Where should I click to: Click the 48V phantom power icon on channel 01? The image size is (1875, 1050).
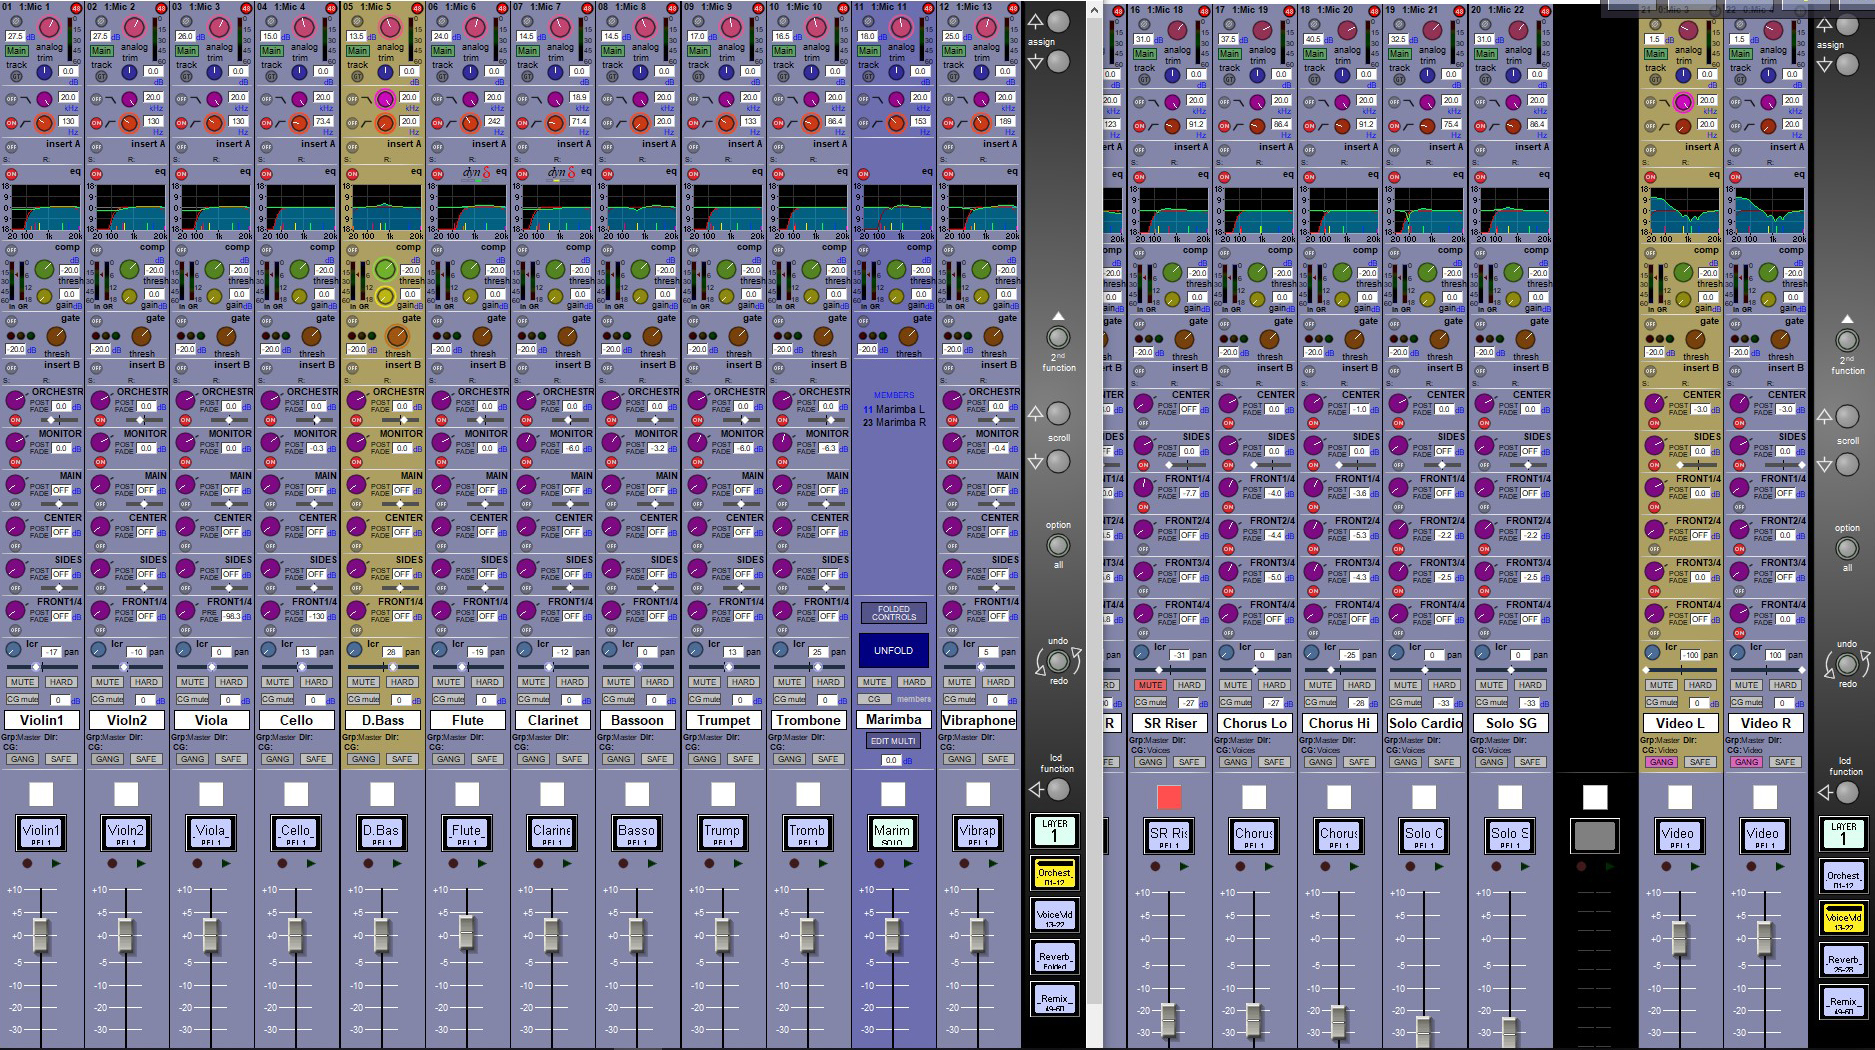pyautogui.click(x=77, y=8)
